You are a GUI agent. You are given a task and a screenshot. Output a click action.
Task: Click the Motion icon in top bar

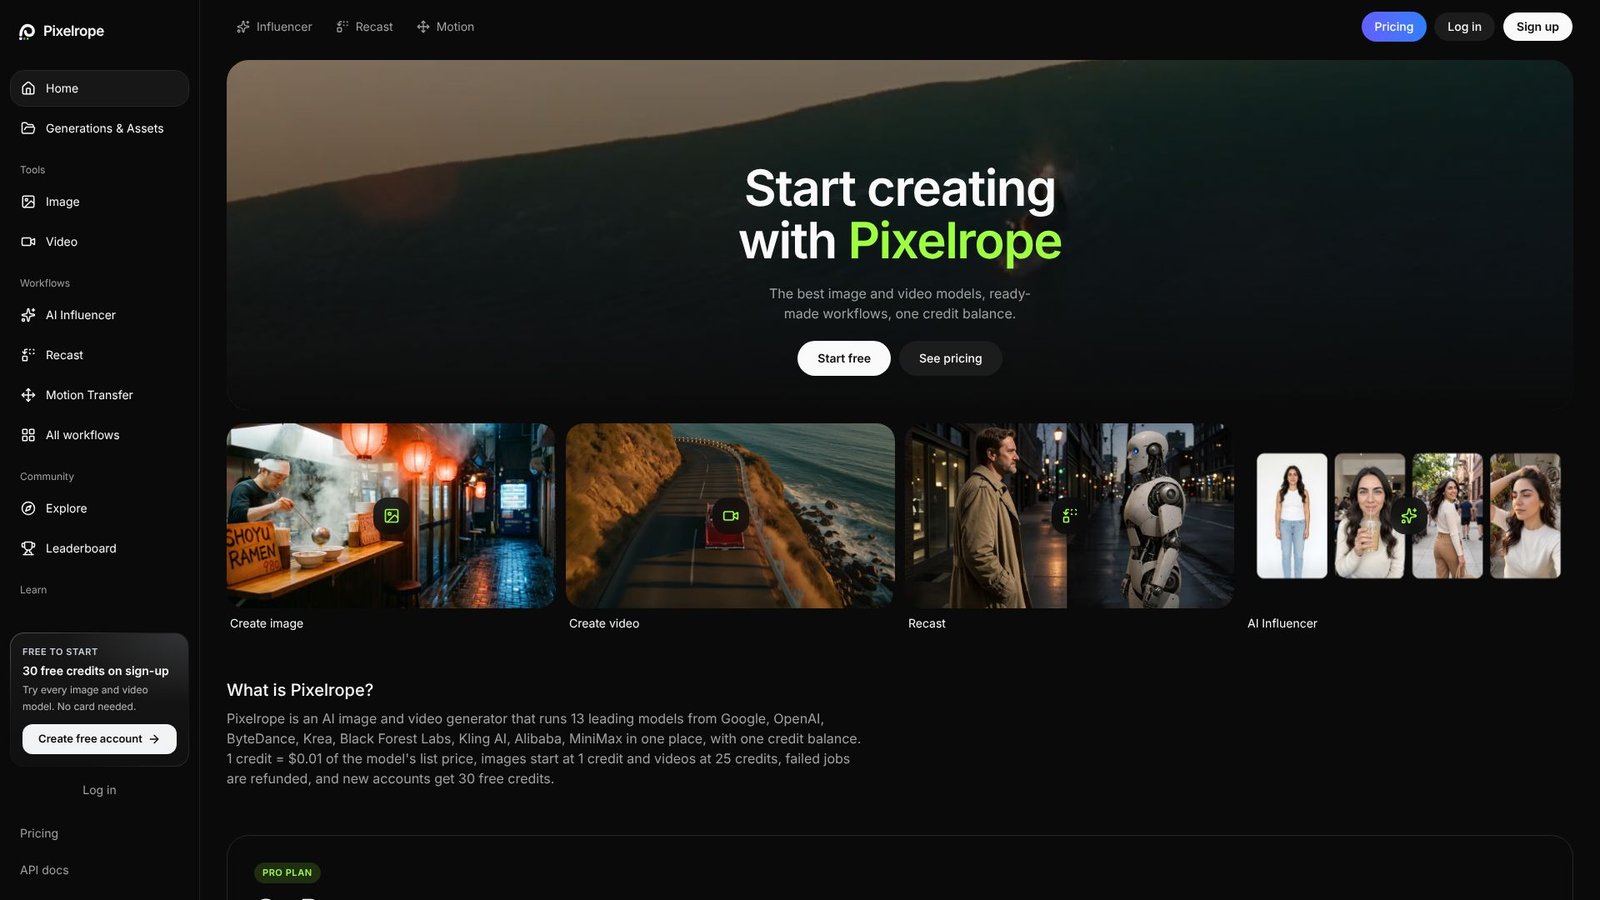pos(423,27)
